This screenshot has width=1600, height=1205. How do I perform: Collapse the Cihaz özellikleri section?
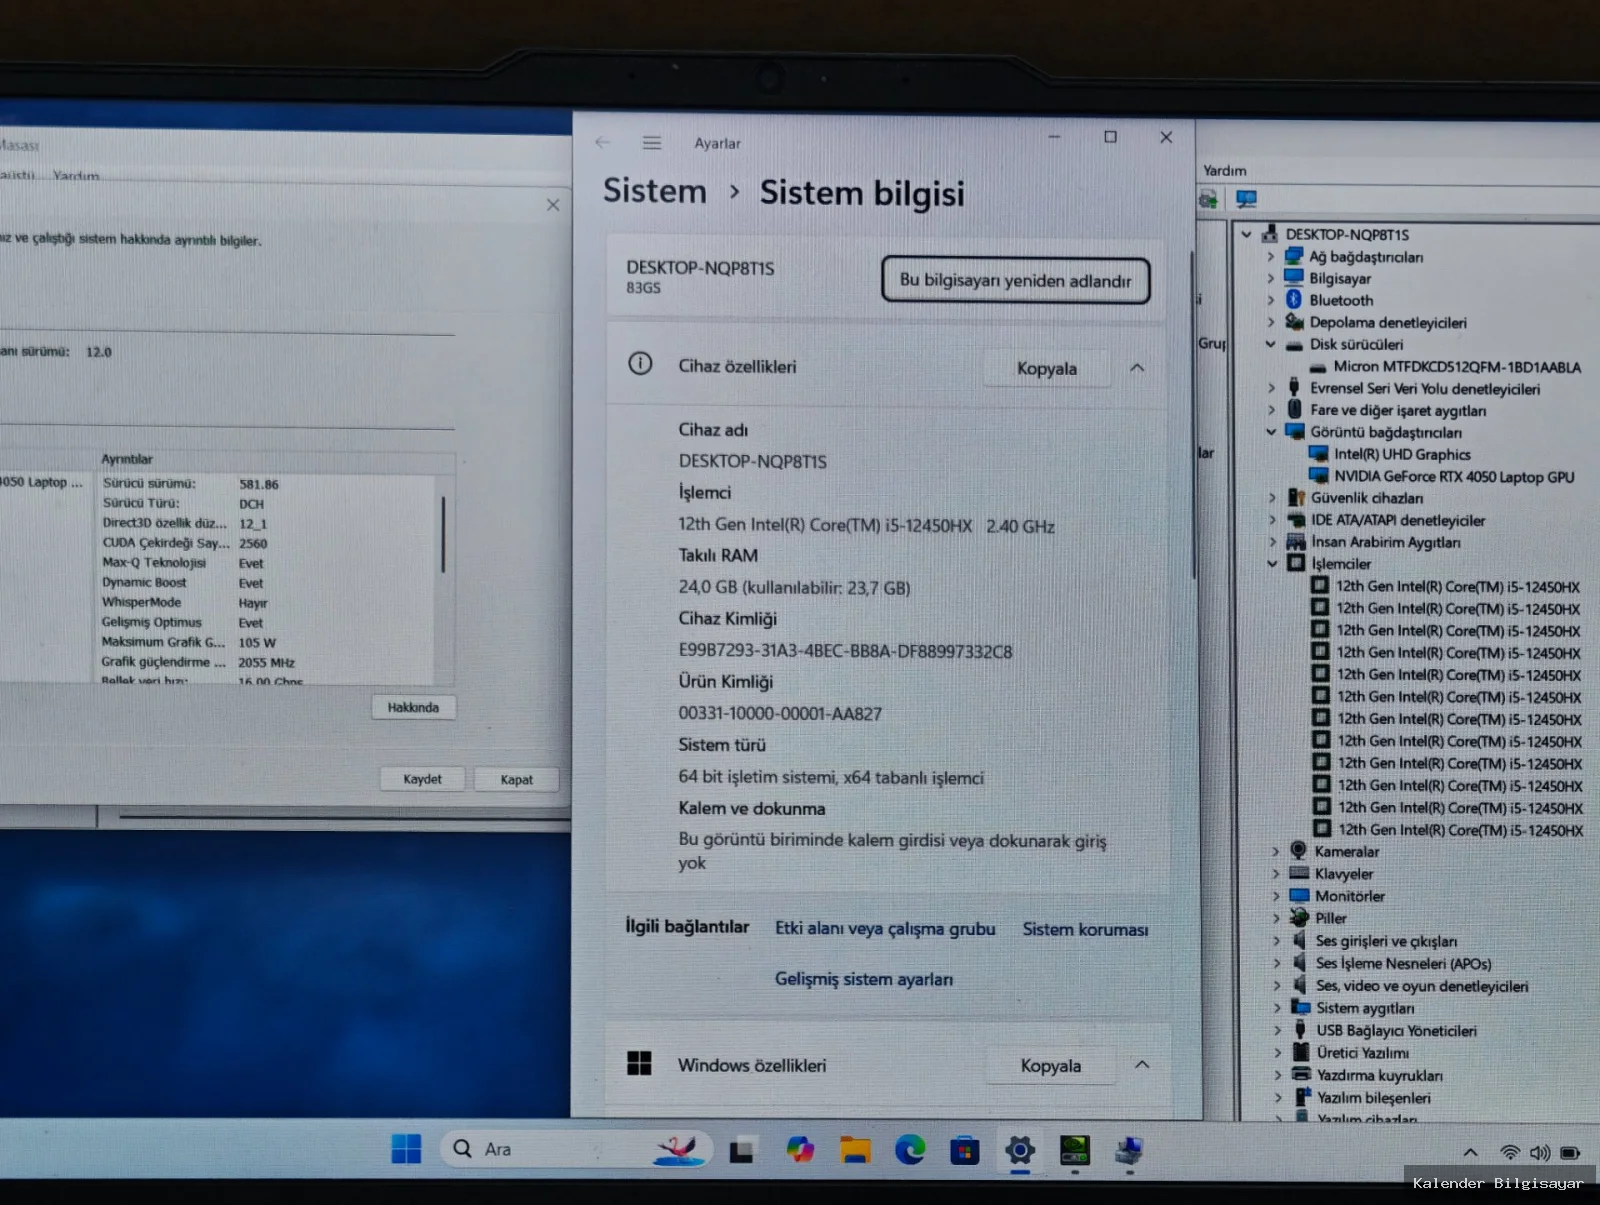1137,368
